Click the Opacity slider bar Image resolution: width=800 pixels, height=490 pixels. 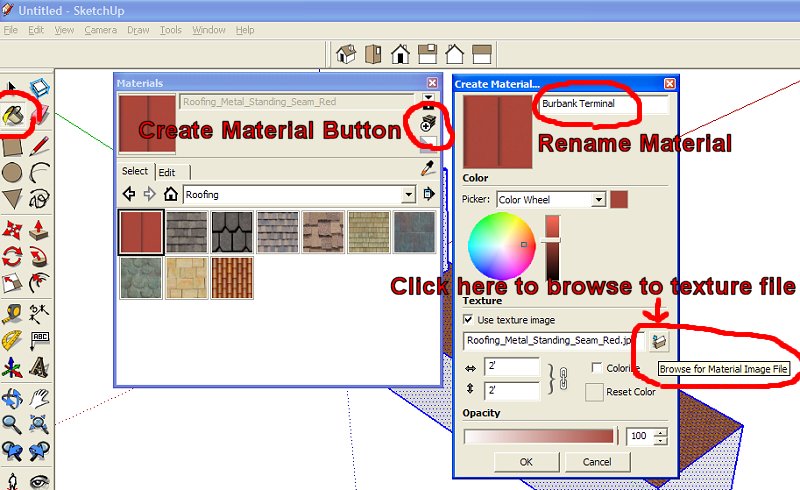[539, 436]
